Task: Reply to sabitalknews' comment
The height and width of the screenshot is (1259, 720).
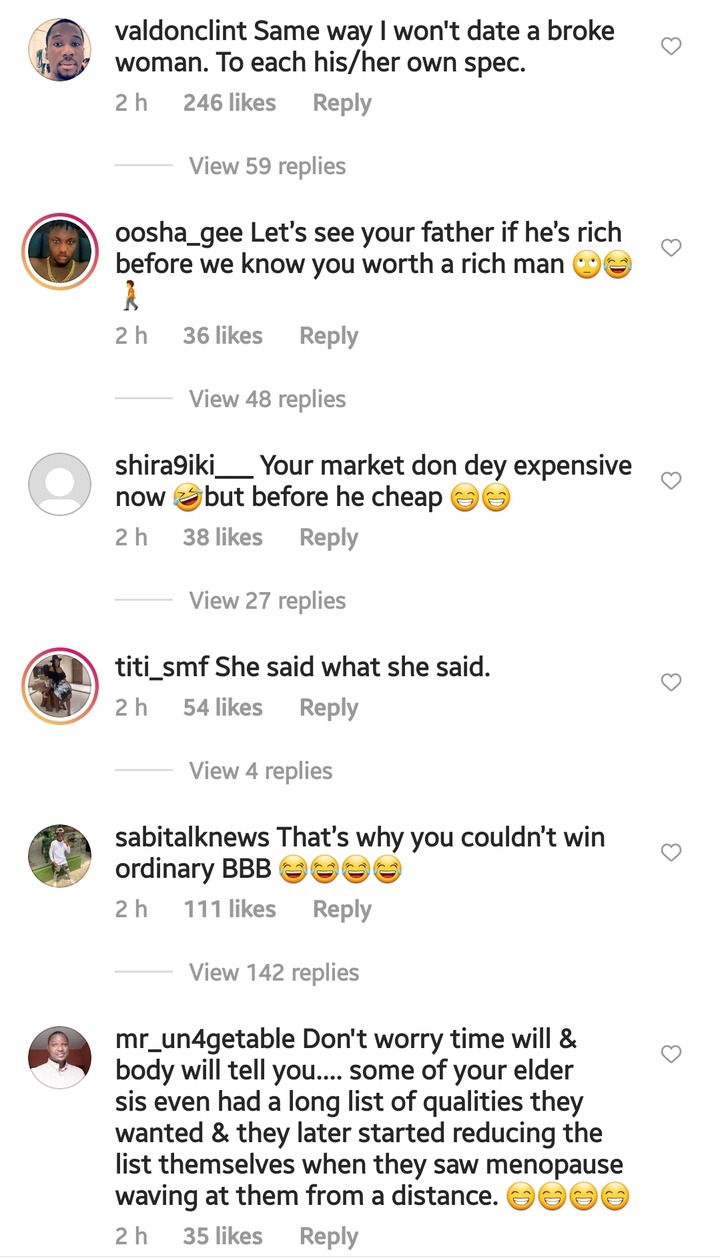Action: click(342, 909)
